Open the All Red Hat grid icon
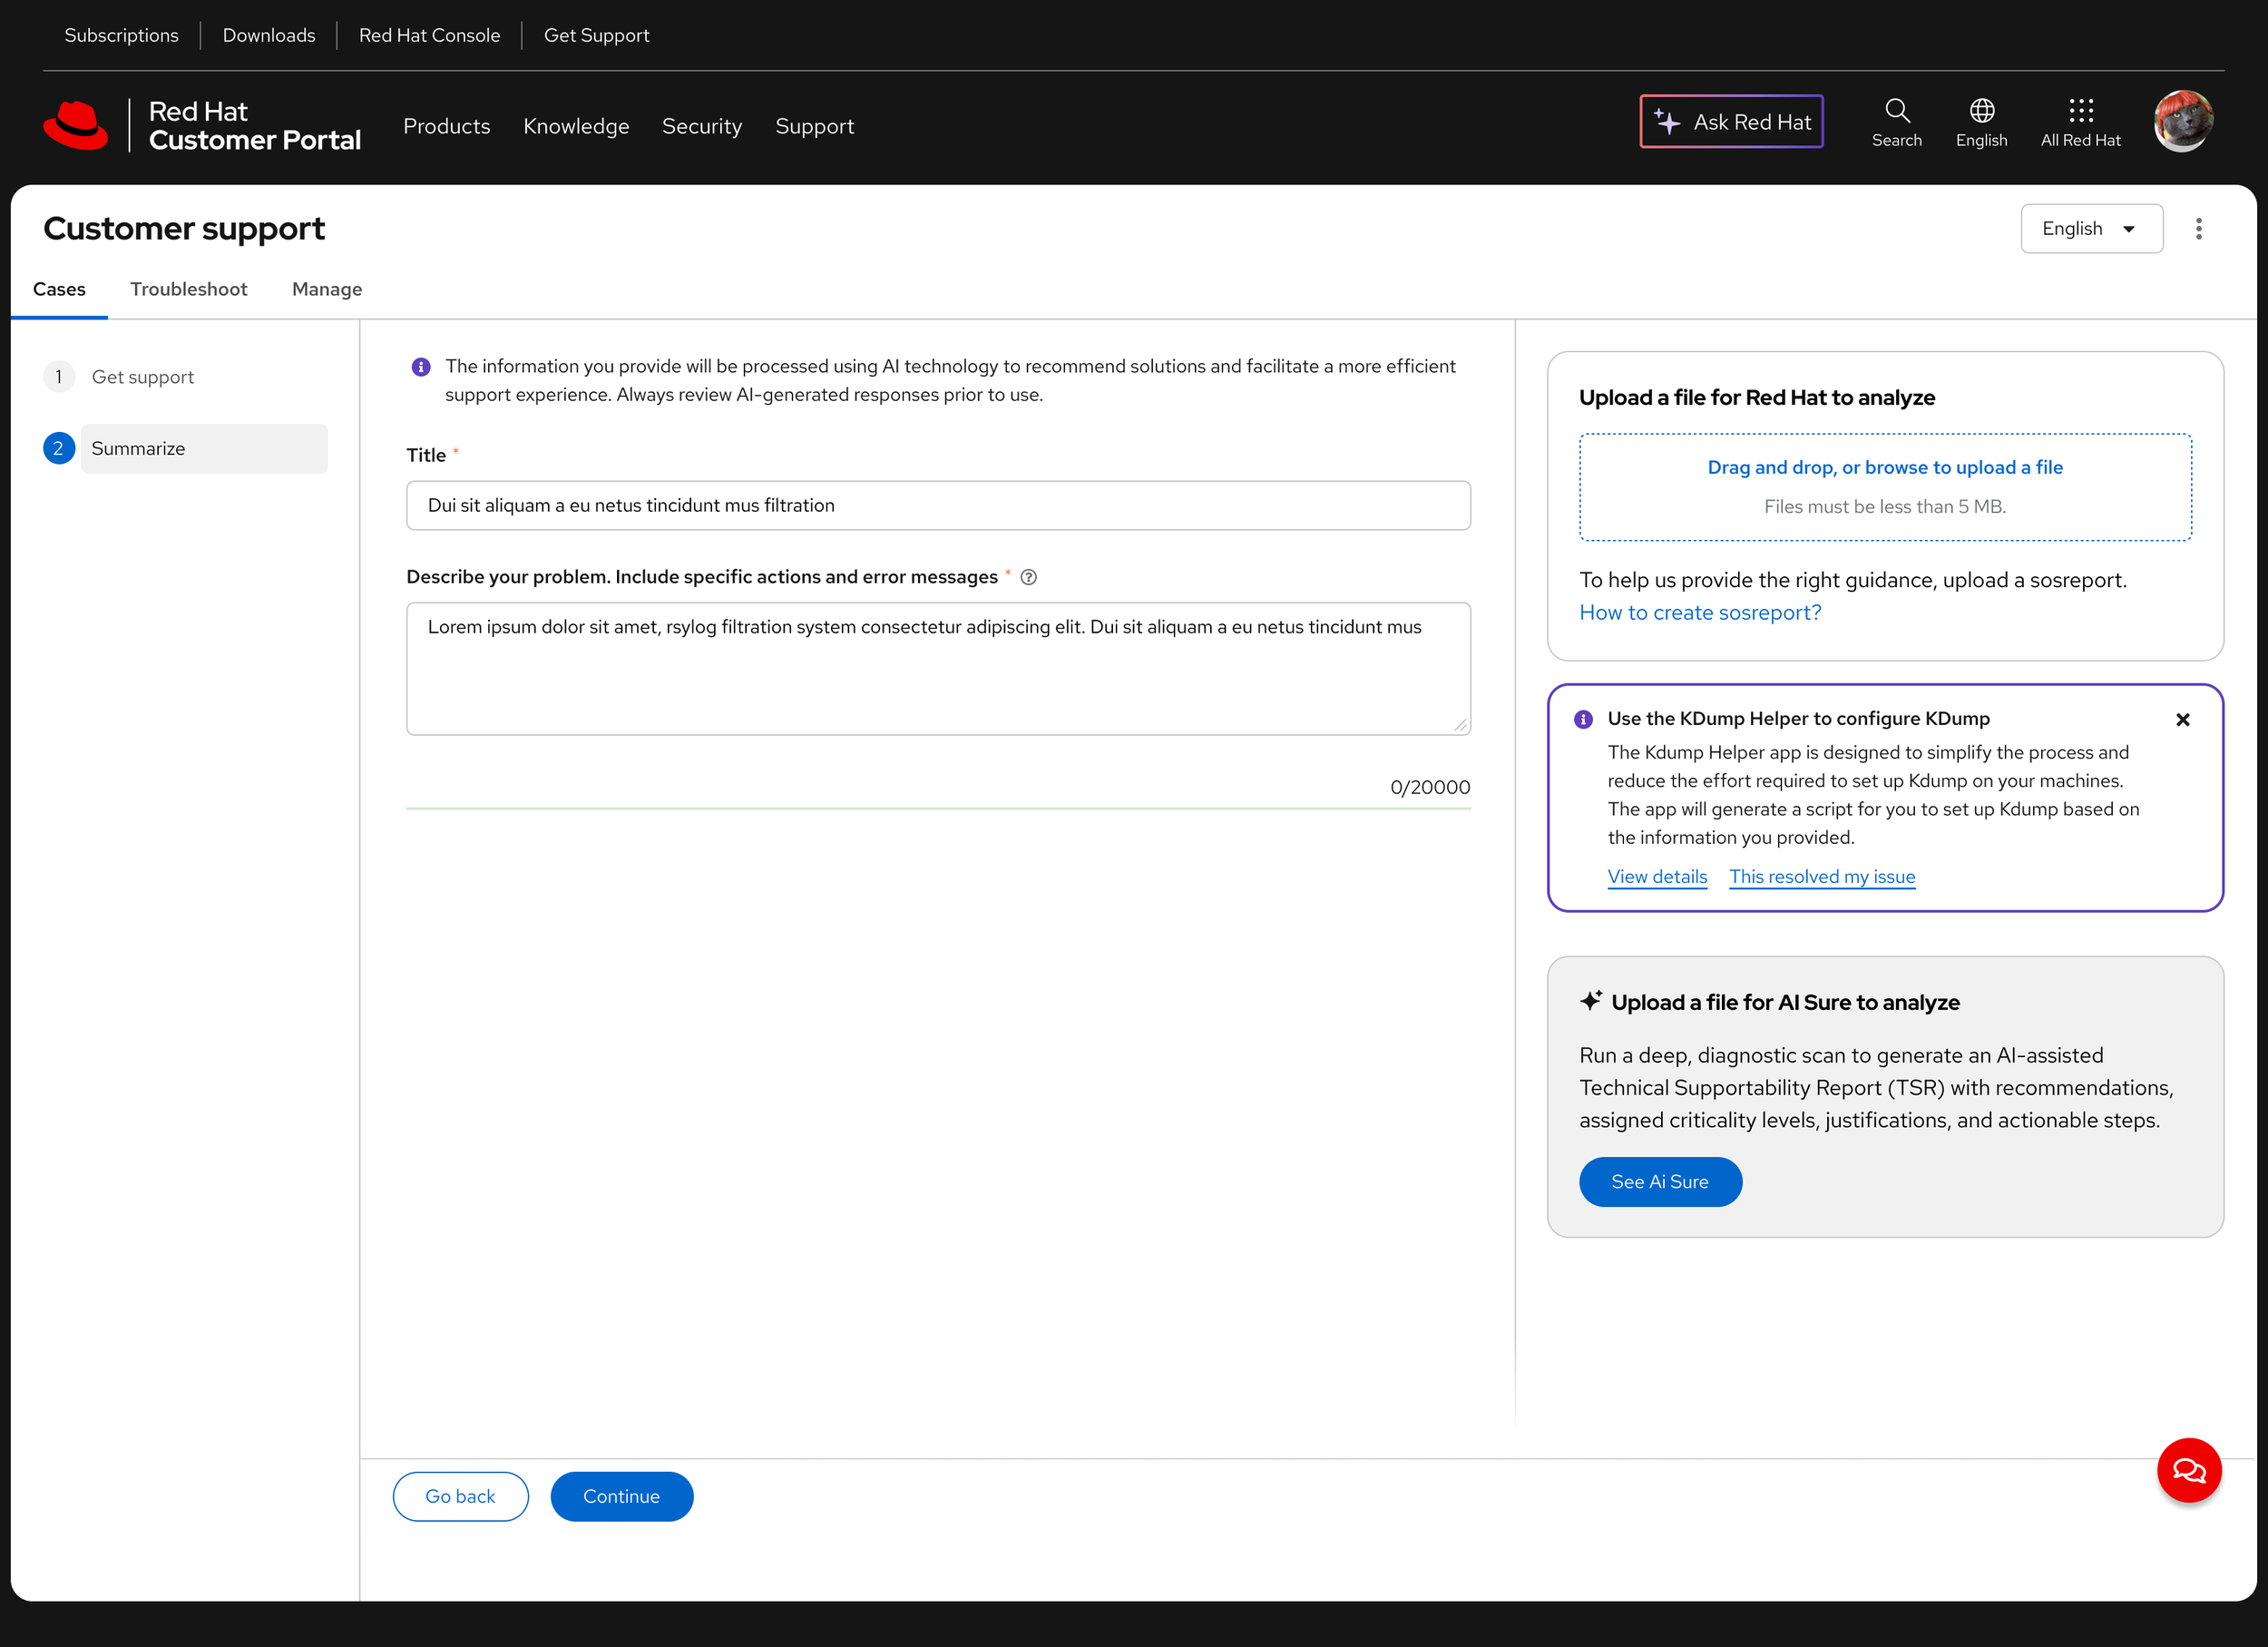This screenshot has height=1647, width=2268. (2080, 110)
